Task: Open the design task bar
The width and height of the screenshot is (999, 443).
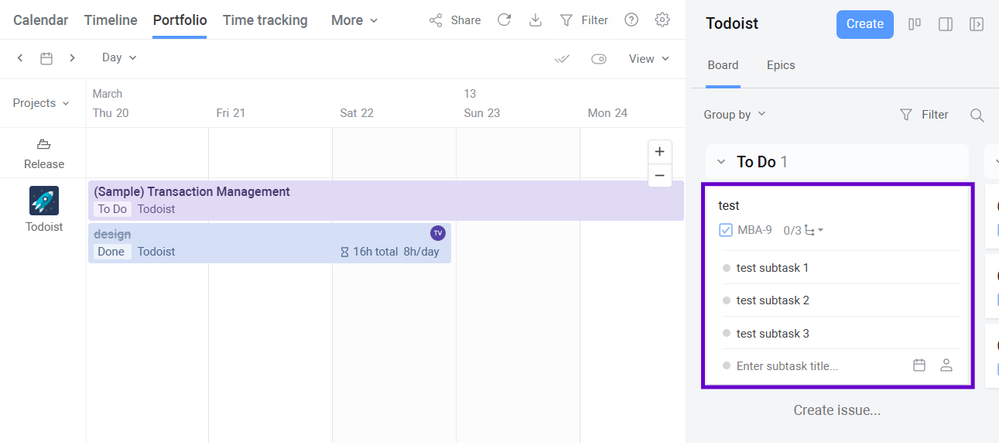Action: pyautogui.click(x=270, y=243)
